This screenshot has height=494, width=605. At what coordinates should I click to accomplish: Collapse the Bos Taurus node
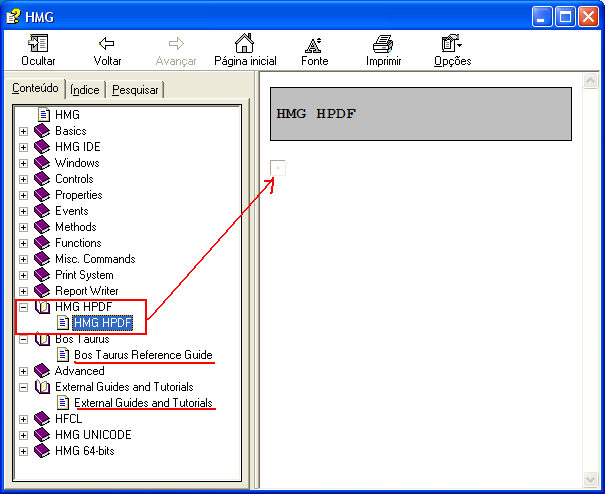[23, 339]
